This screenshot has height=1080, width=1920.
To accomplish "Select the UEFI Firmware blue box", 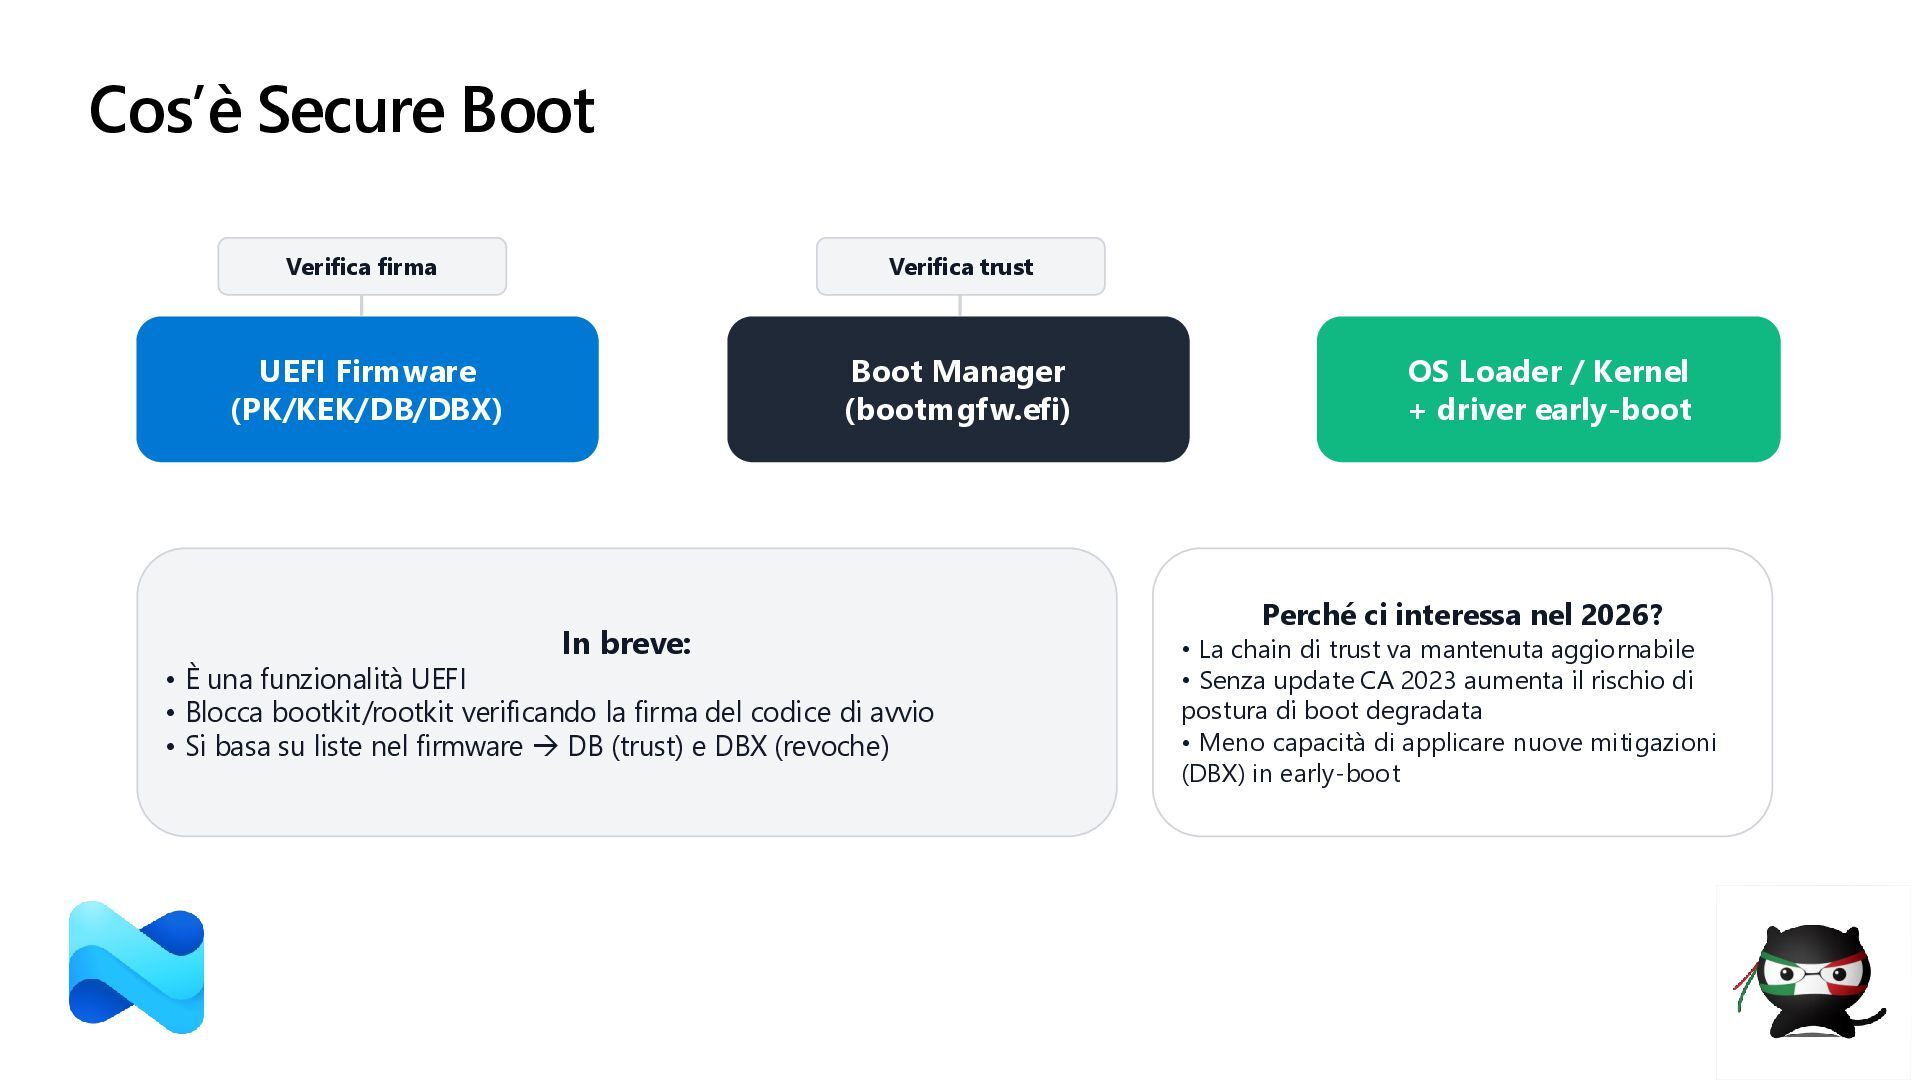I will [367, 389].
